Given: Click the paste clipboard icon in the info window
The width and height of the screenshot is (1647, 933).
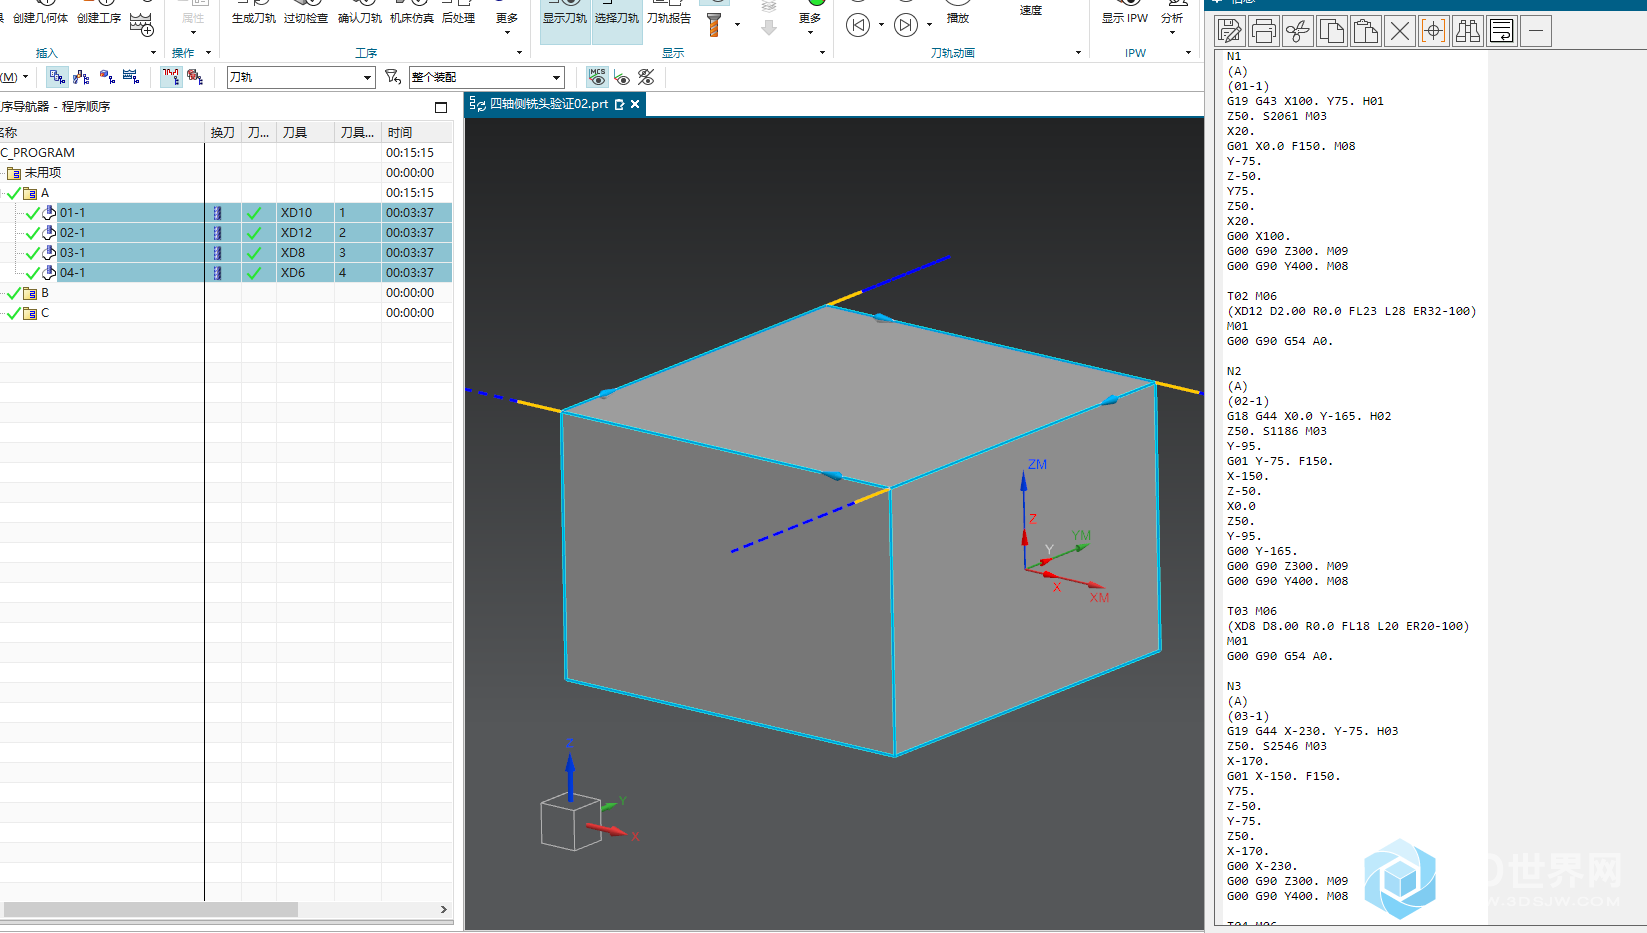Looking at the screenshot, I should click(1366, 32).
